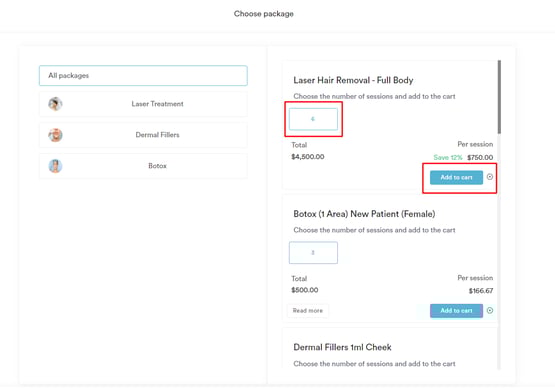Select the Dermal Fillers 1ml Cheek title

coord(342,347)
